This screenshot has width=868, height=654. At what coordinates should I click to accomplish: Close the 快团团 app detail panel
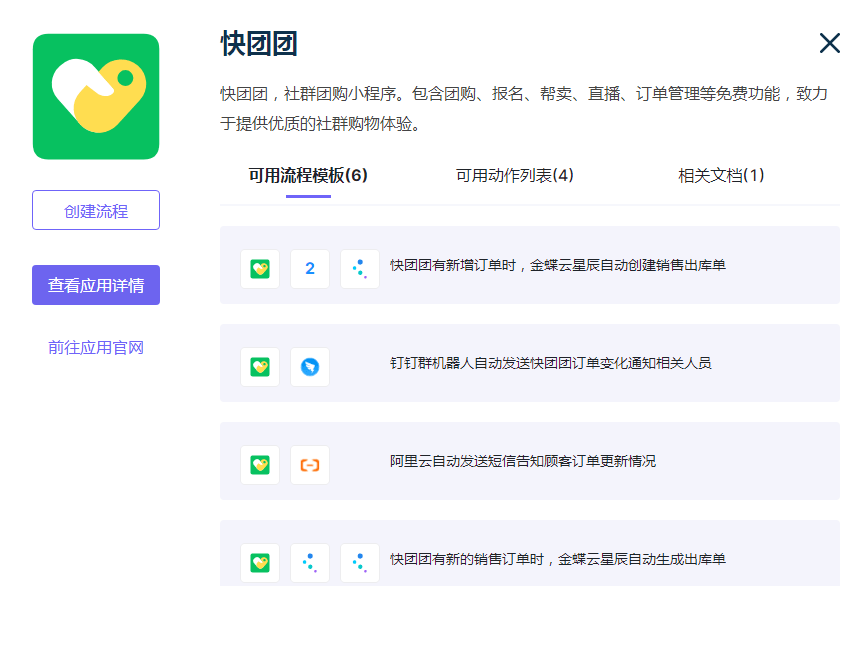tap(829, 43)
